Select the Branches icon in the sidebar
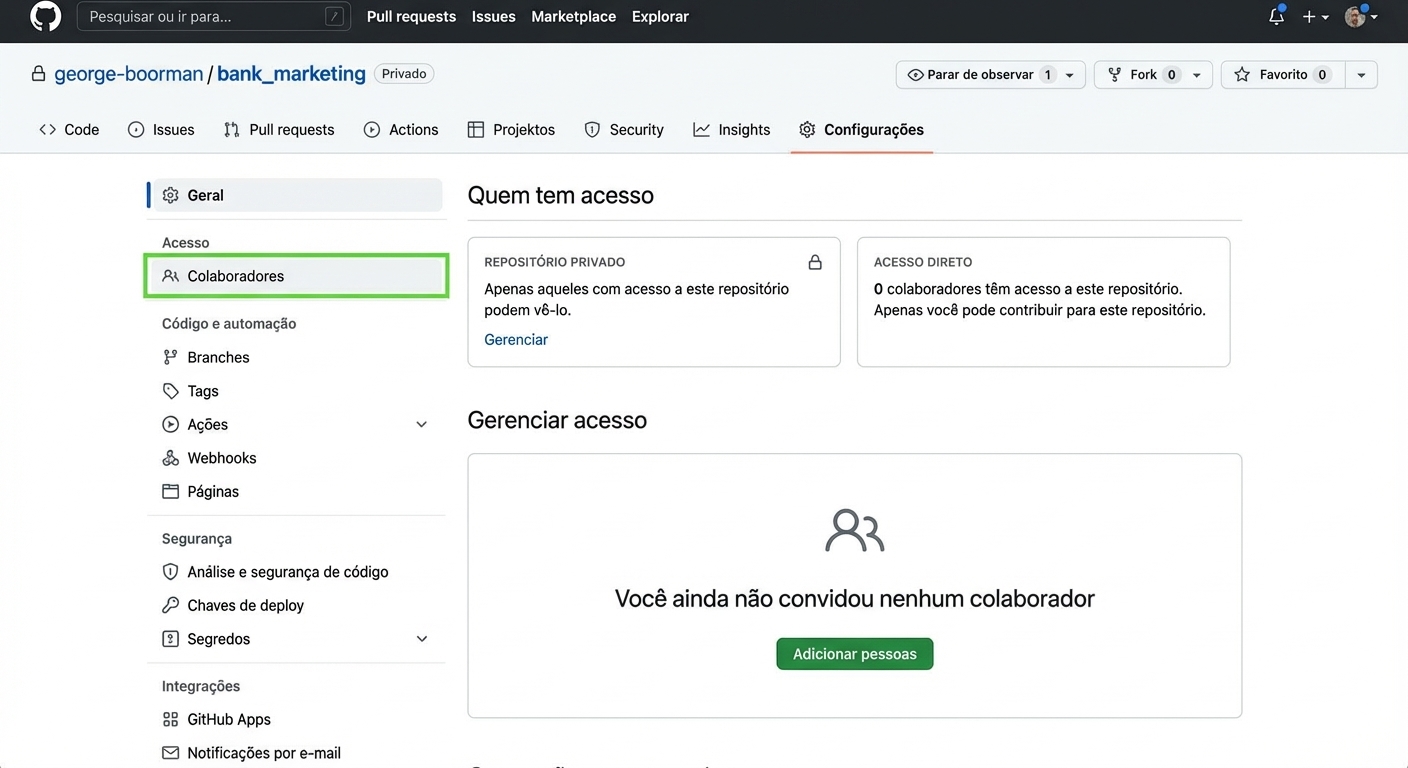 (x=171, y=357)
